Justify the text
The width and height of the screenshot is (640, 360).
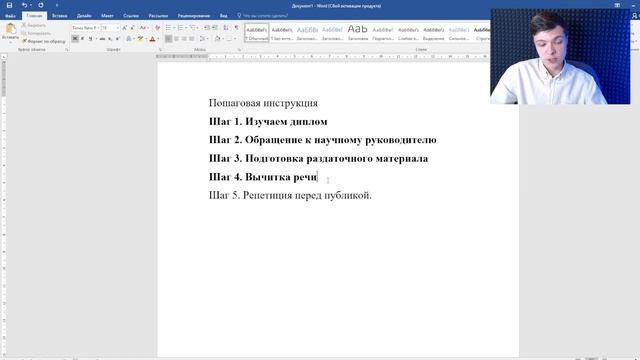tap(192, 39)
